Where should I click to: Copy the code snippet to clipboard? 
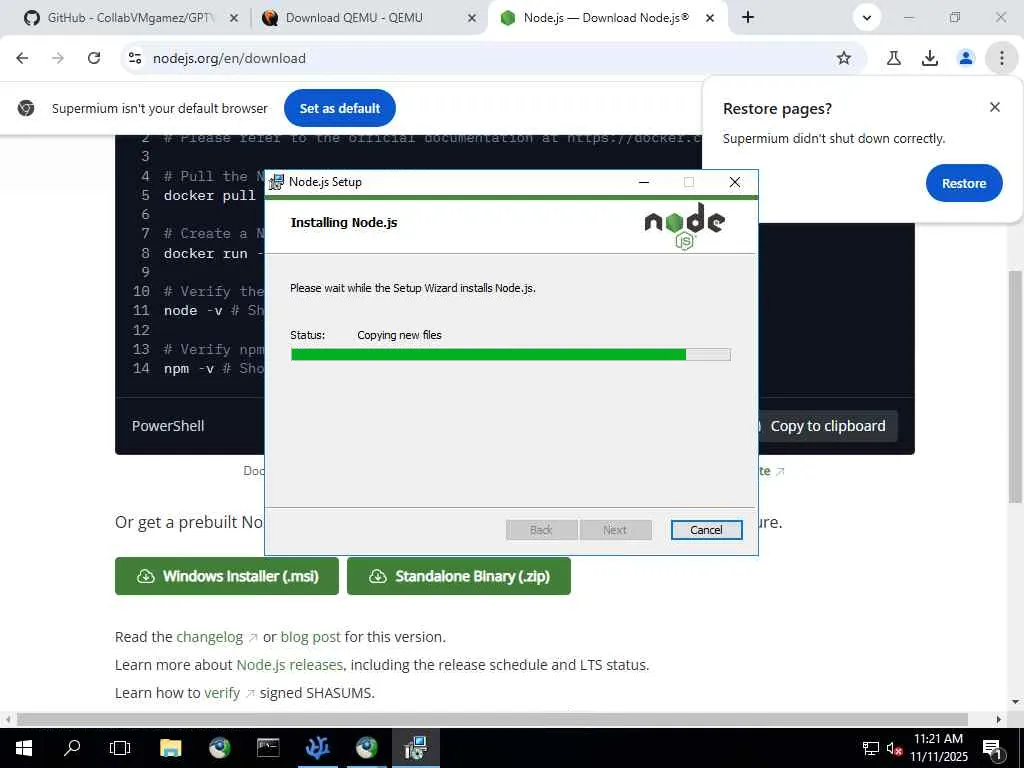coord(827,426)
